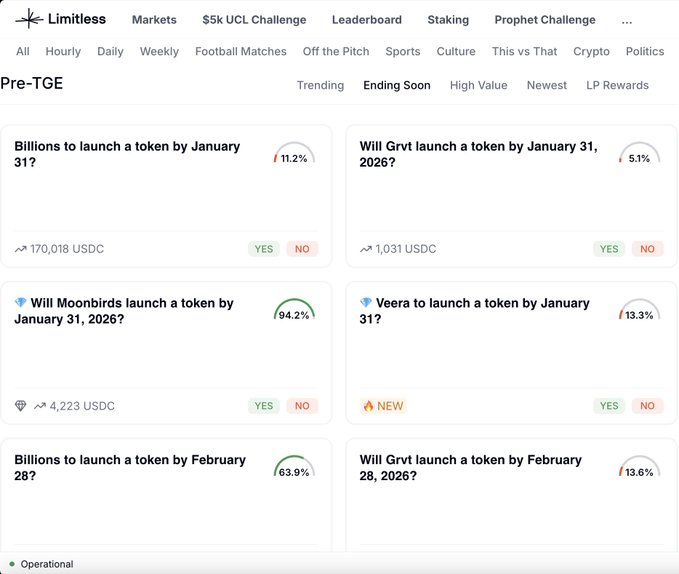
Task: Click YES on Moonbirds token market
Action: [264, 406]
